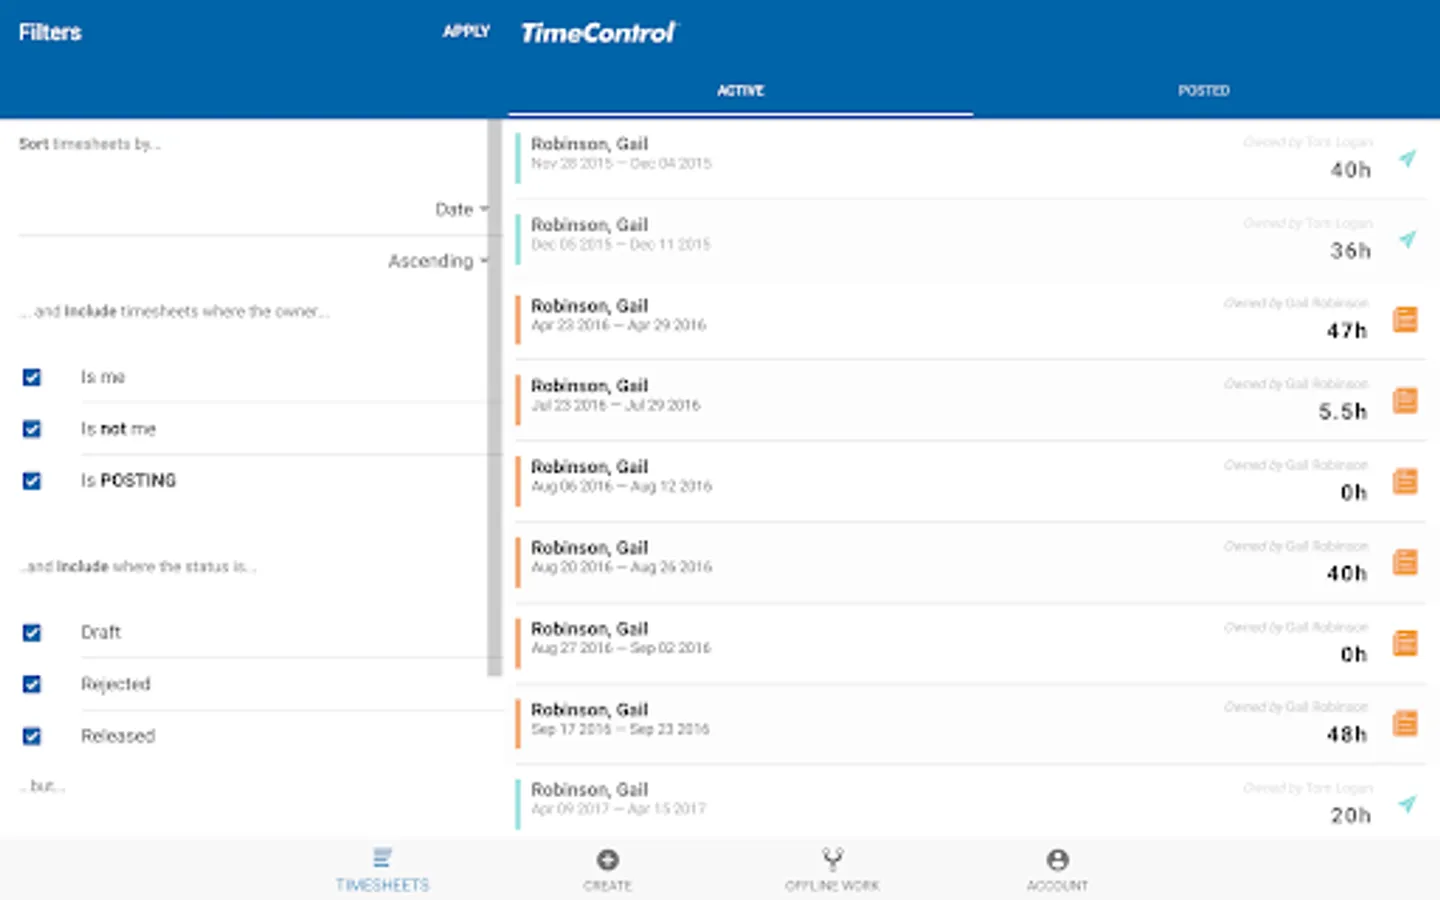Select the 40h total of the Nov 28 2015 timesheet

(x=1350, y=170)
